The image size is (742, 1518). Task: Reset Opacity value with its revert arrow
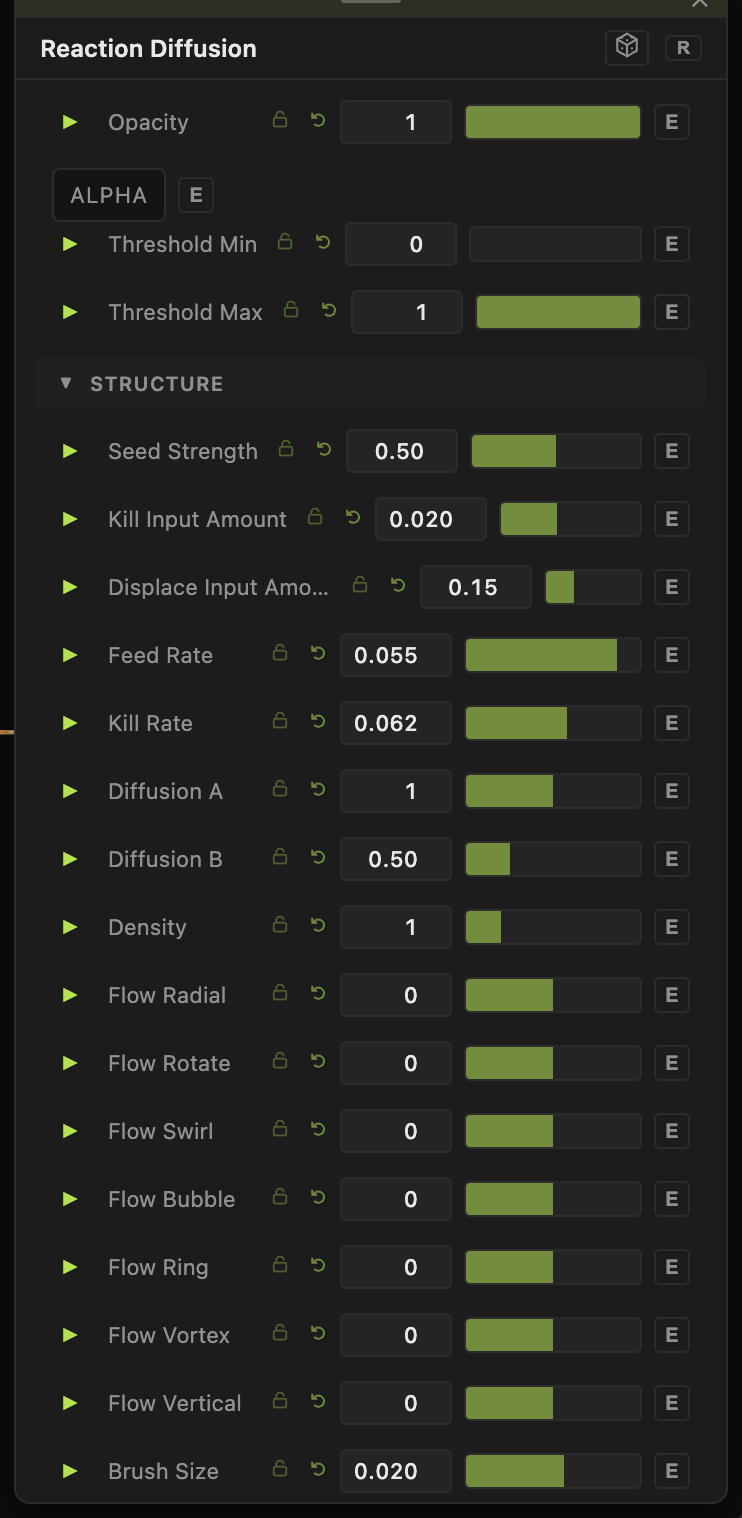coord(318,121)
